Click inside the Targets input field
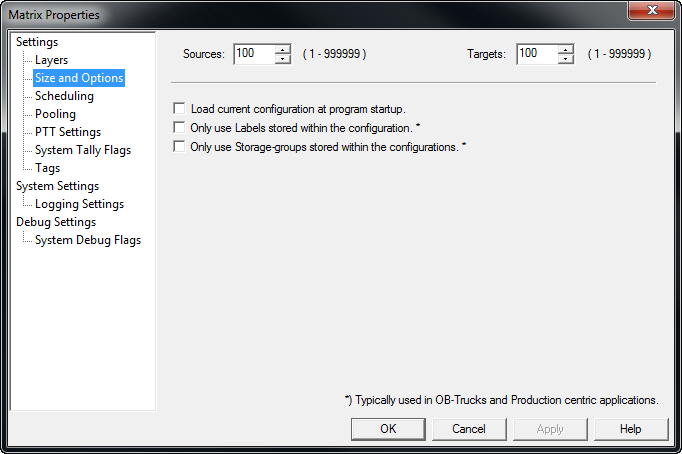The width and height of the screenshot is (682, 454). [537, 54]
